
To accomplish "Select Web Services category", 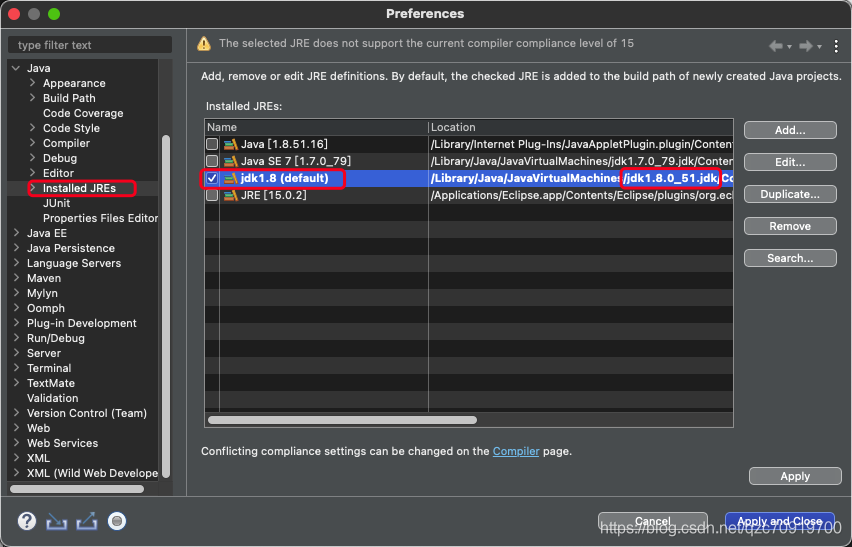I will pyautogui.click(x=62, y=443).
